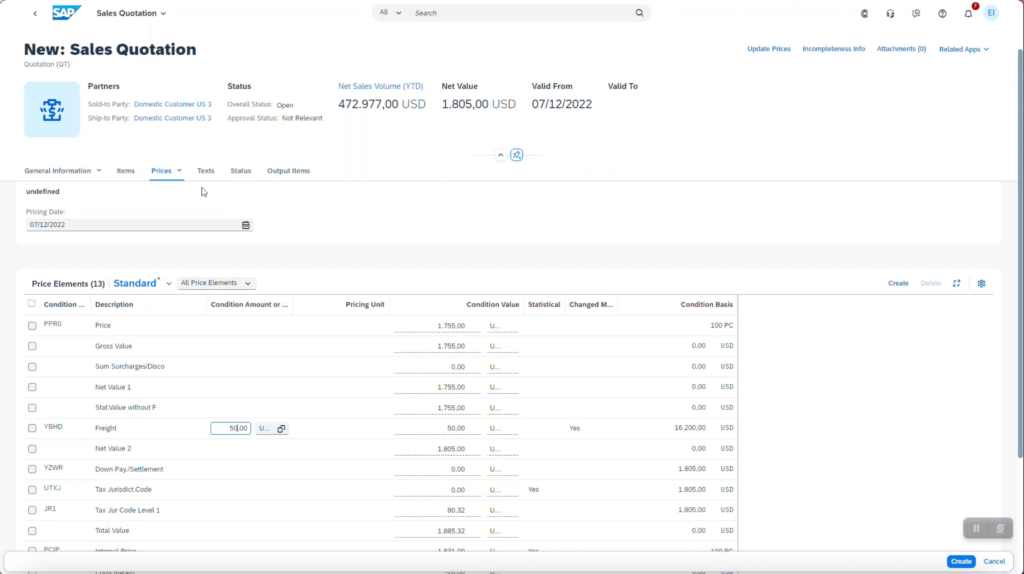Select the Net Value 2 row checkbox
Viewport: 1024px width, 574px height.
(32, 449)
